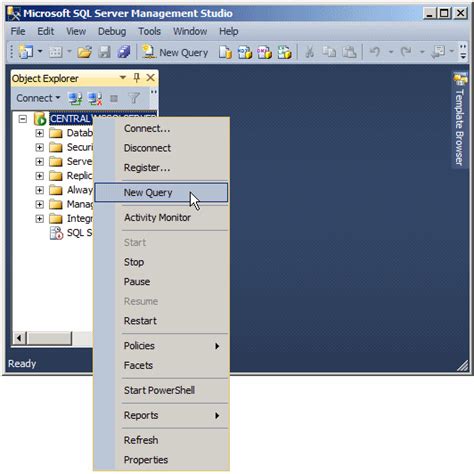Viewport: 474px width, 474px height.
Task: Choose Pause in the context menu
Action: (162, 282)
